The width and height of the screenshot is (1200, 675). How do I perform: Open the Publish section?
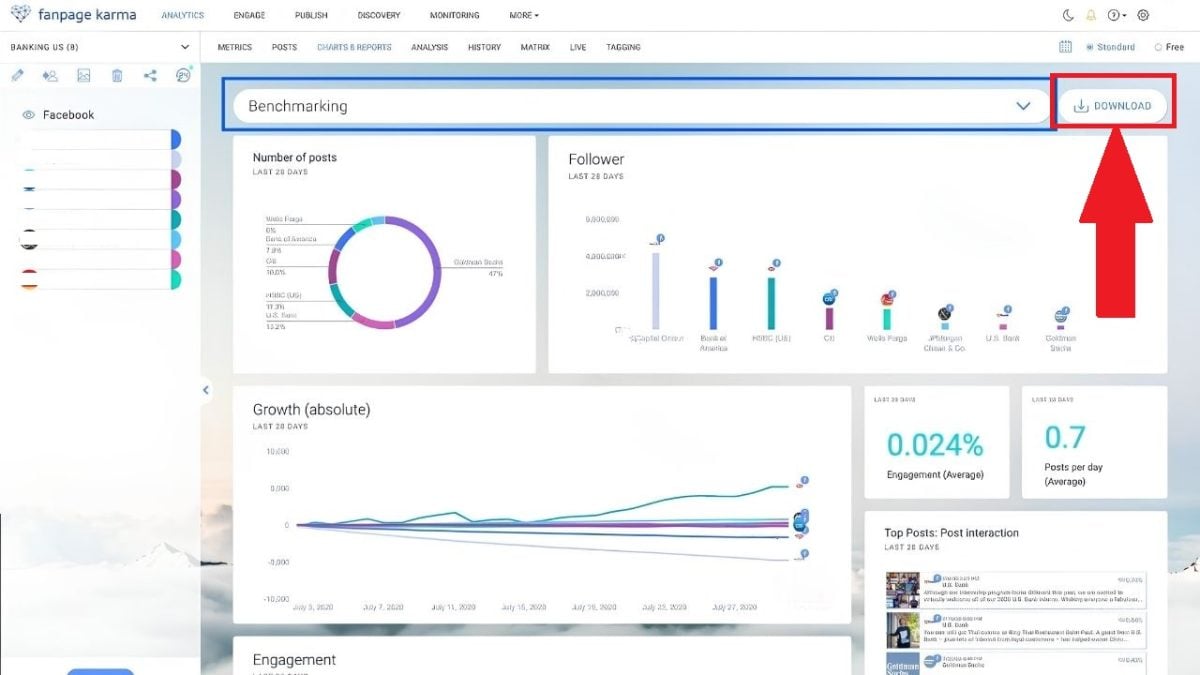tap(311, 15)
